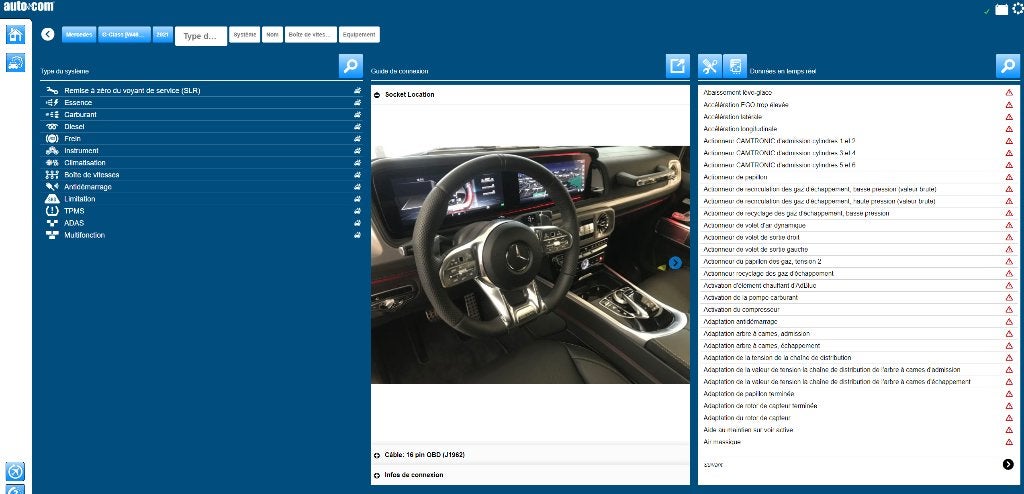Select the Equipement breadcrumb tab
Screen dimensions: 1024x494
(x=359, y=35)
